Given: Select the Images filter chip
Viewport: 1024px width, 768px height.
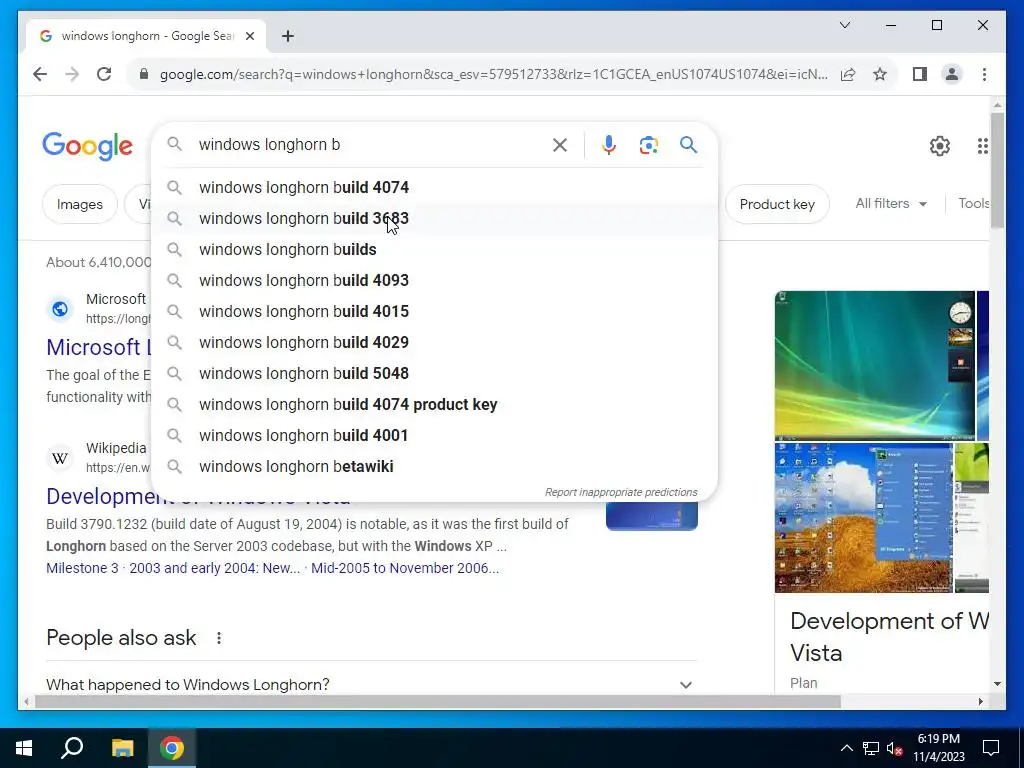Looking at the screenshot, I should click(80, 204).
